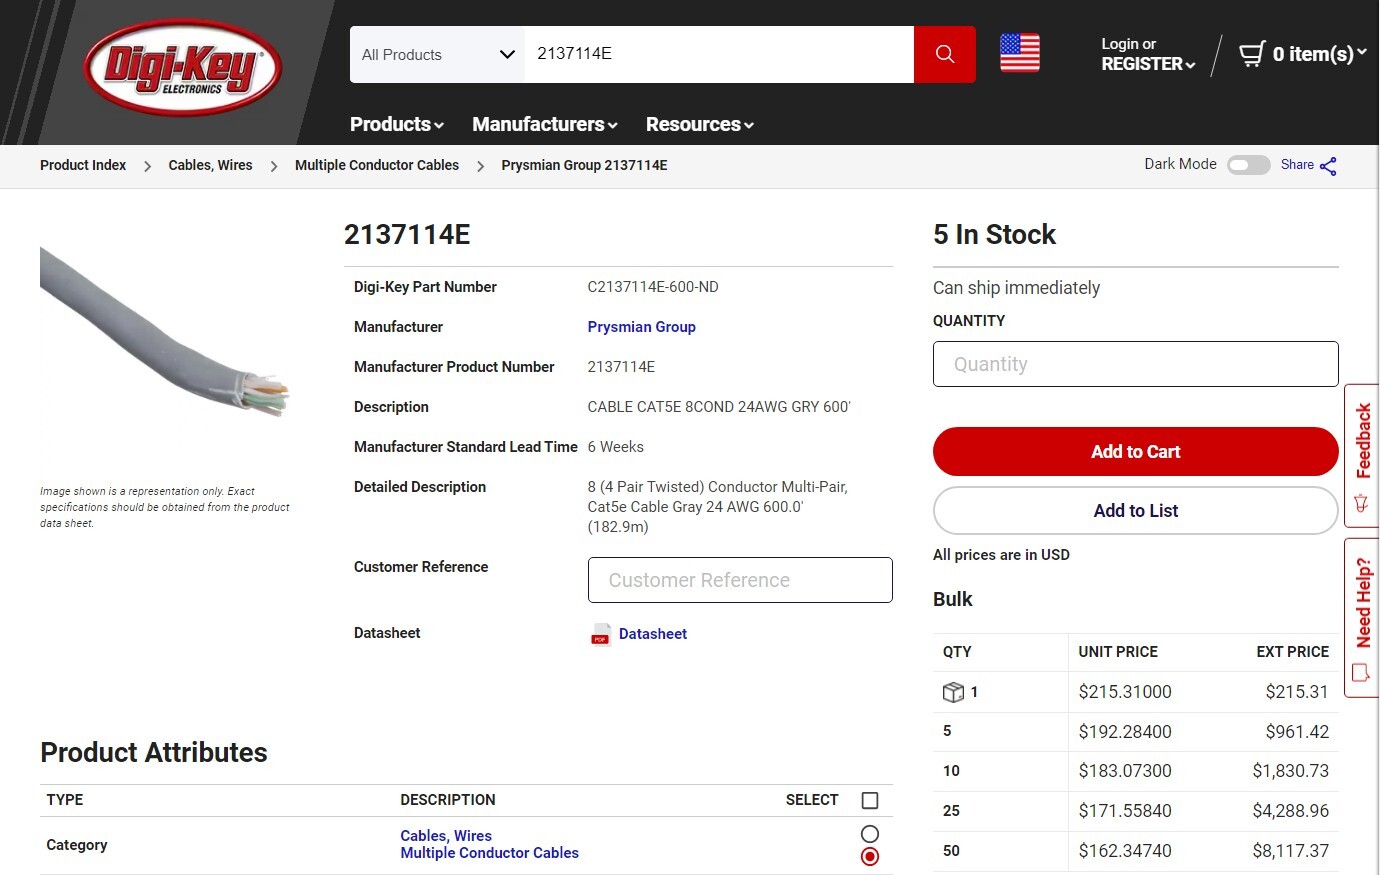Click the Customer Reference input field
1380x875 pixels.
tap(740, 580)
